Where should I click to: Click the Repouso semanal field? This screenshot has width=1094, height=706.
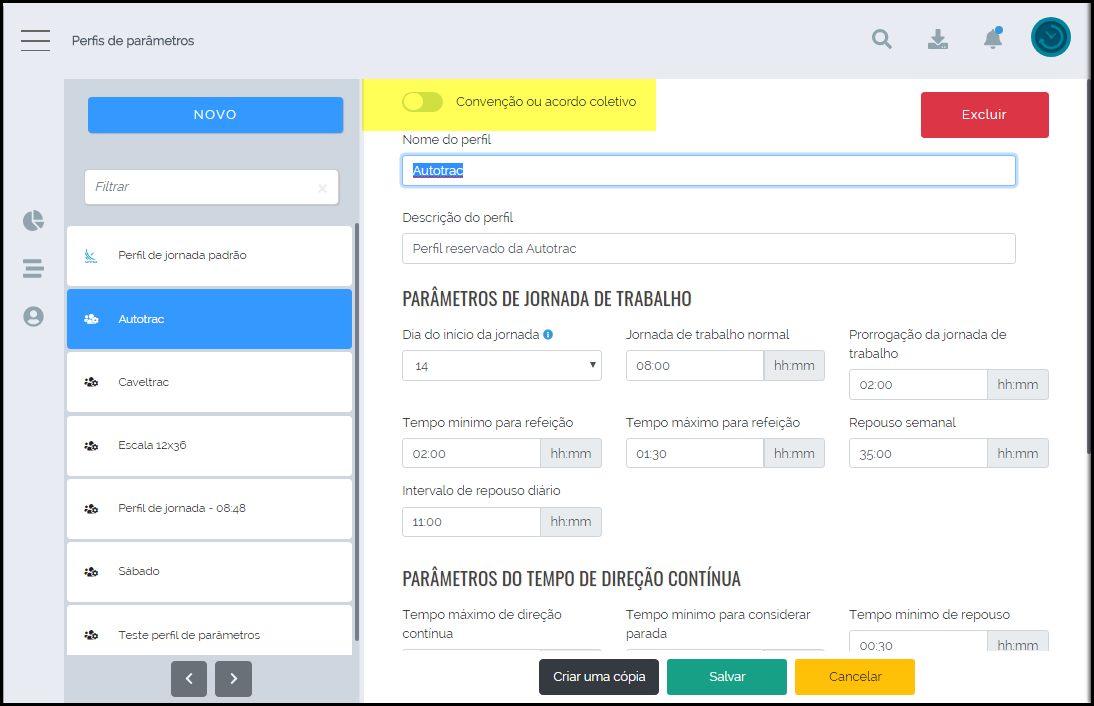pos(918,453)
